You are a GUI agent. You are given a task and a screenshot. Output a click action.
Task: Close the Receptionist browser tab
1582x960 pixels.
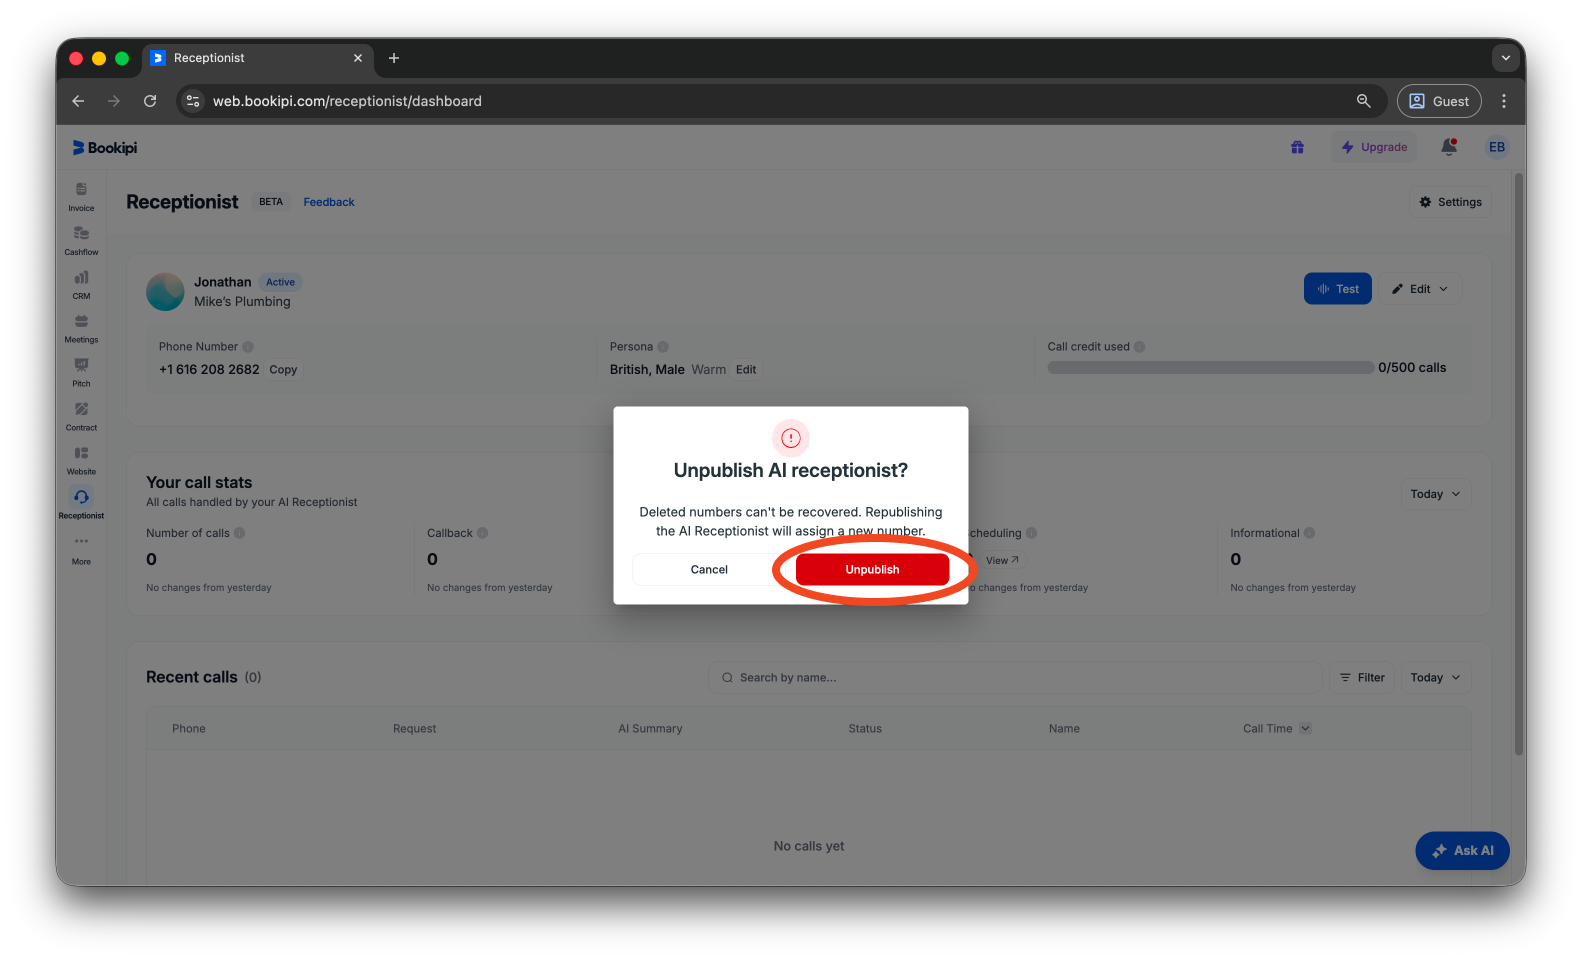358,58
